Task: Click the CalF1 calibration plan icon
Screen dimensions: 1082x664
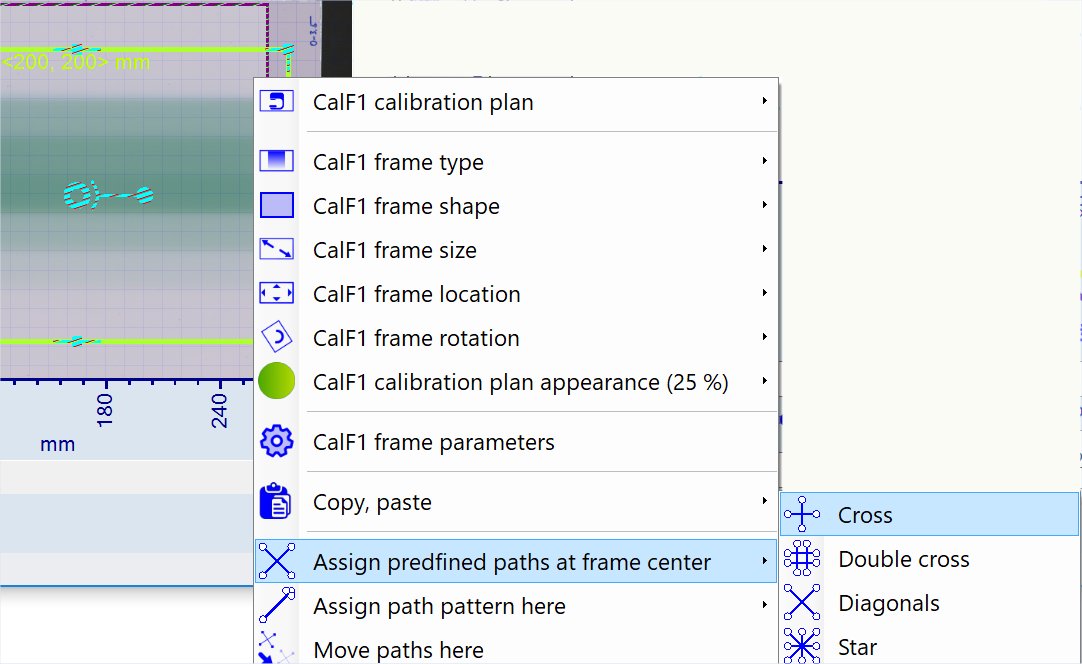Action: pyautogui.click(x=276, y=102)
